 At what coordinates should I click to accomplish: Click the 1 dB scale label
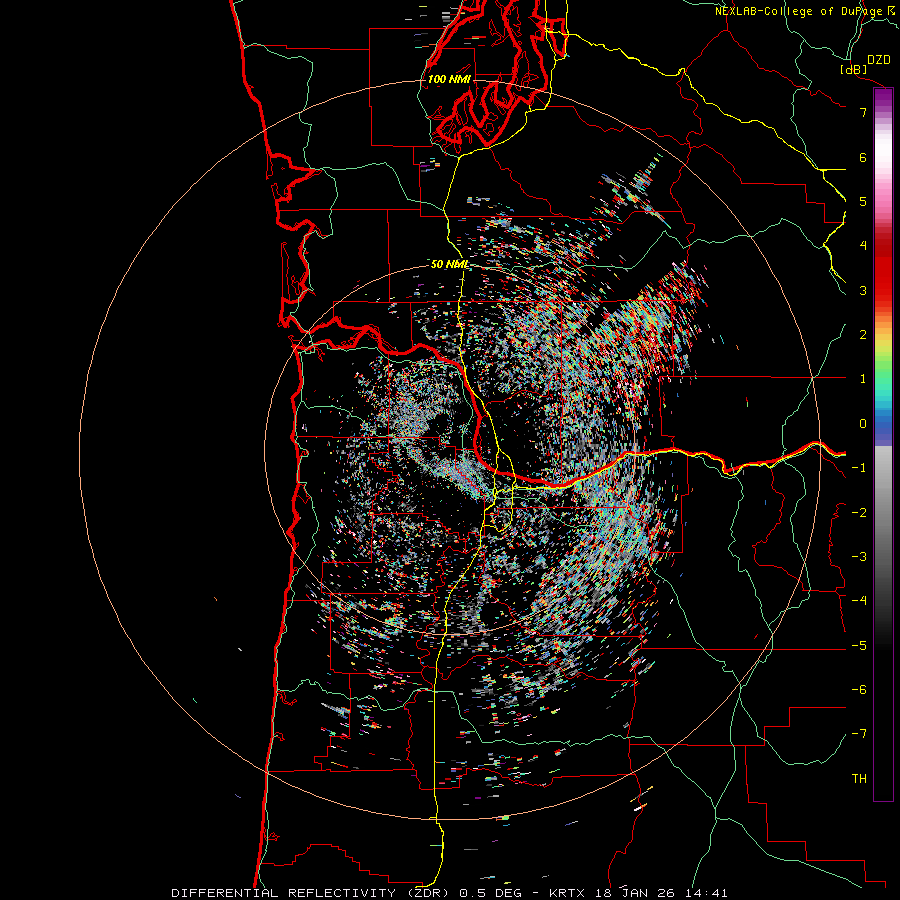(863, 379)
